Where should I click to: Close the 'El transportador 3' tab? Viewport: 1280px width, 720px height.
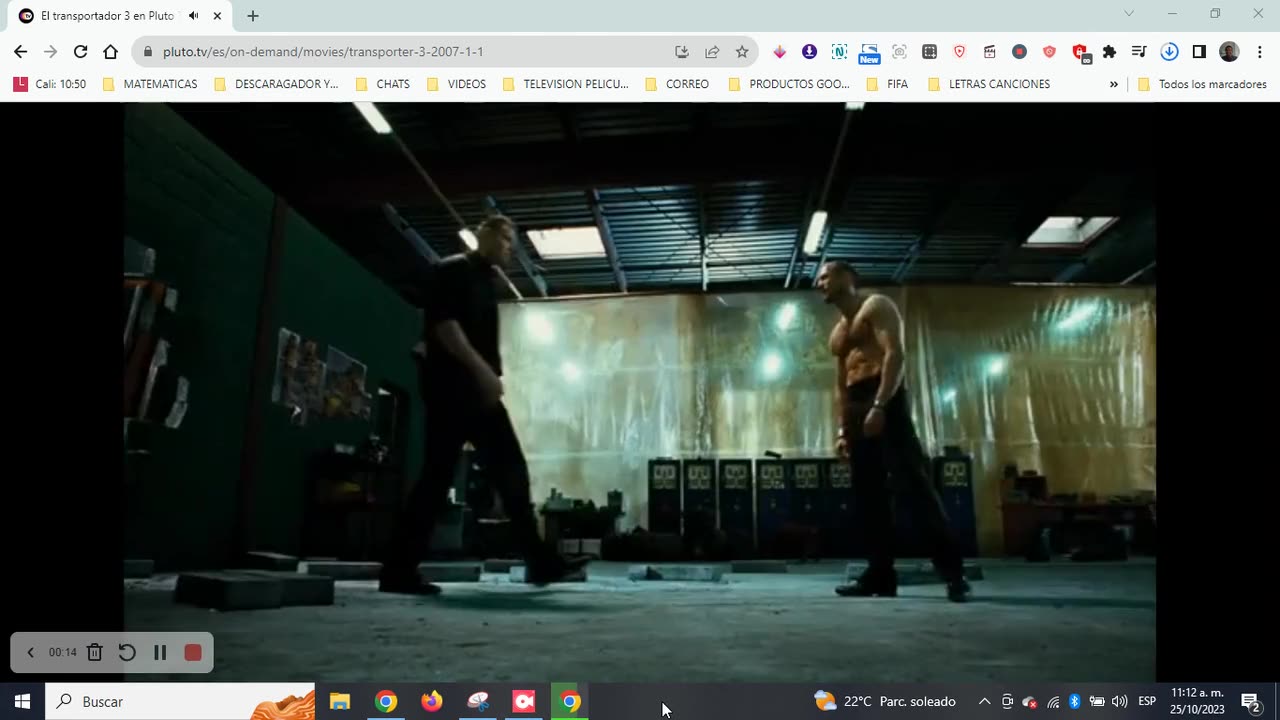(217, 16)
